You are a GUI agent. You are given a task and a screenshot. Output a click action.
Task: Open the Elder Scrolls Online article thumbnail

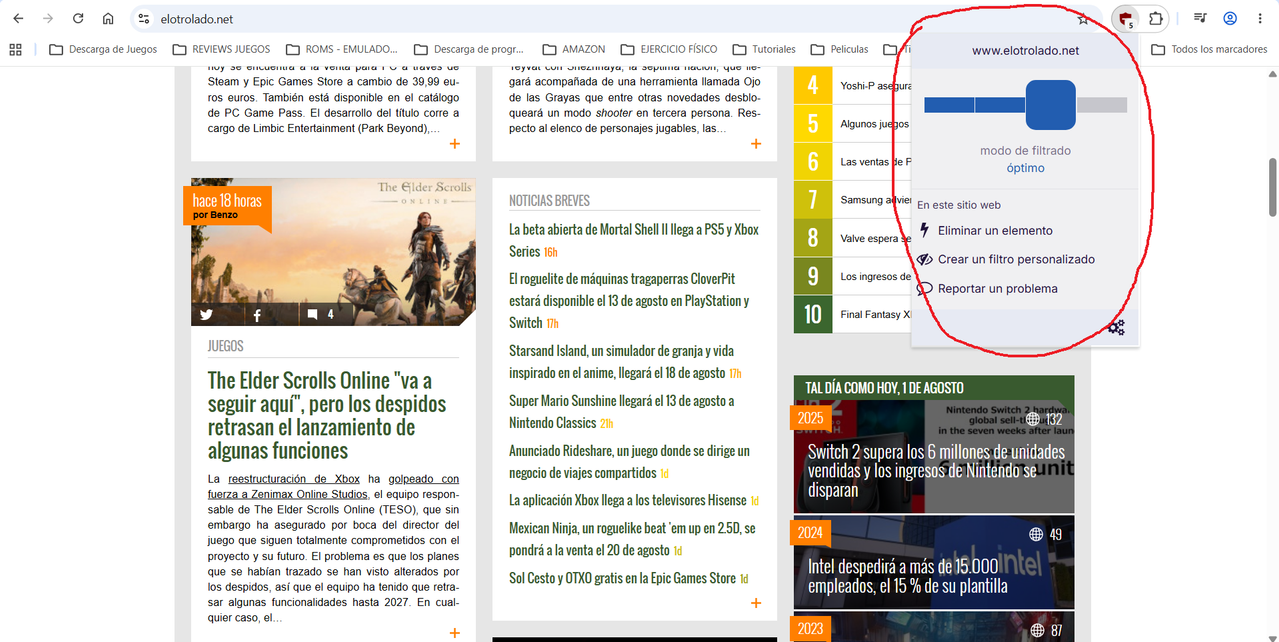point(333,252)
